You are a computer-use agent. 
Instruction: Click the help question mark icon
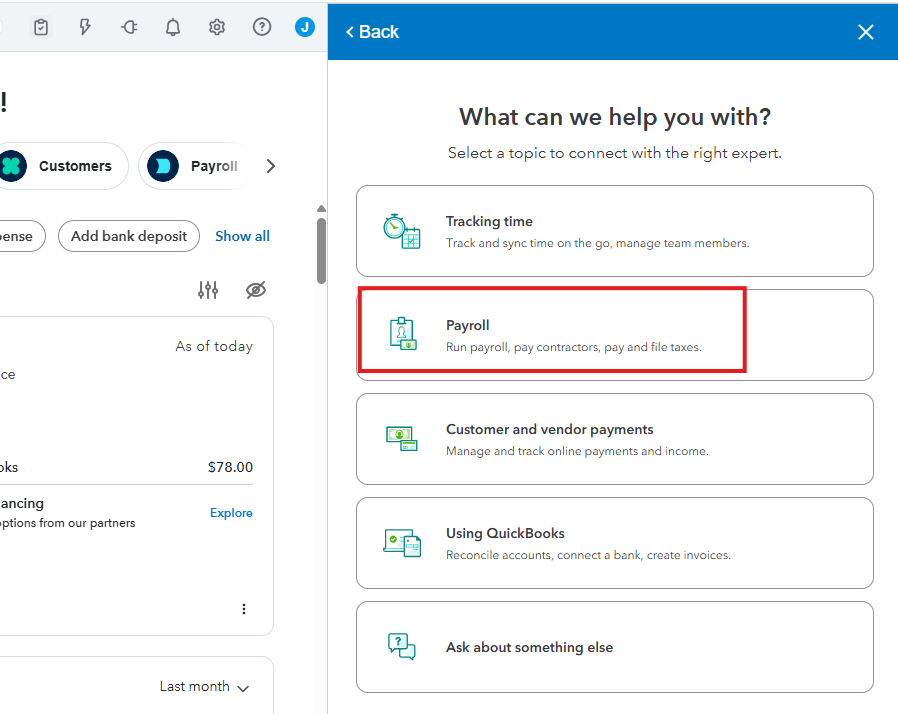pos(262,27)
